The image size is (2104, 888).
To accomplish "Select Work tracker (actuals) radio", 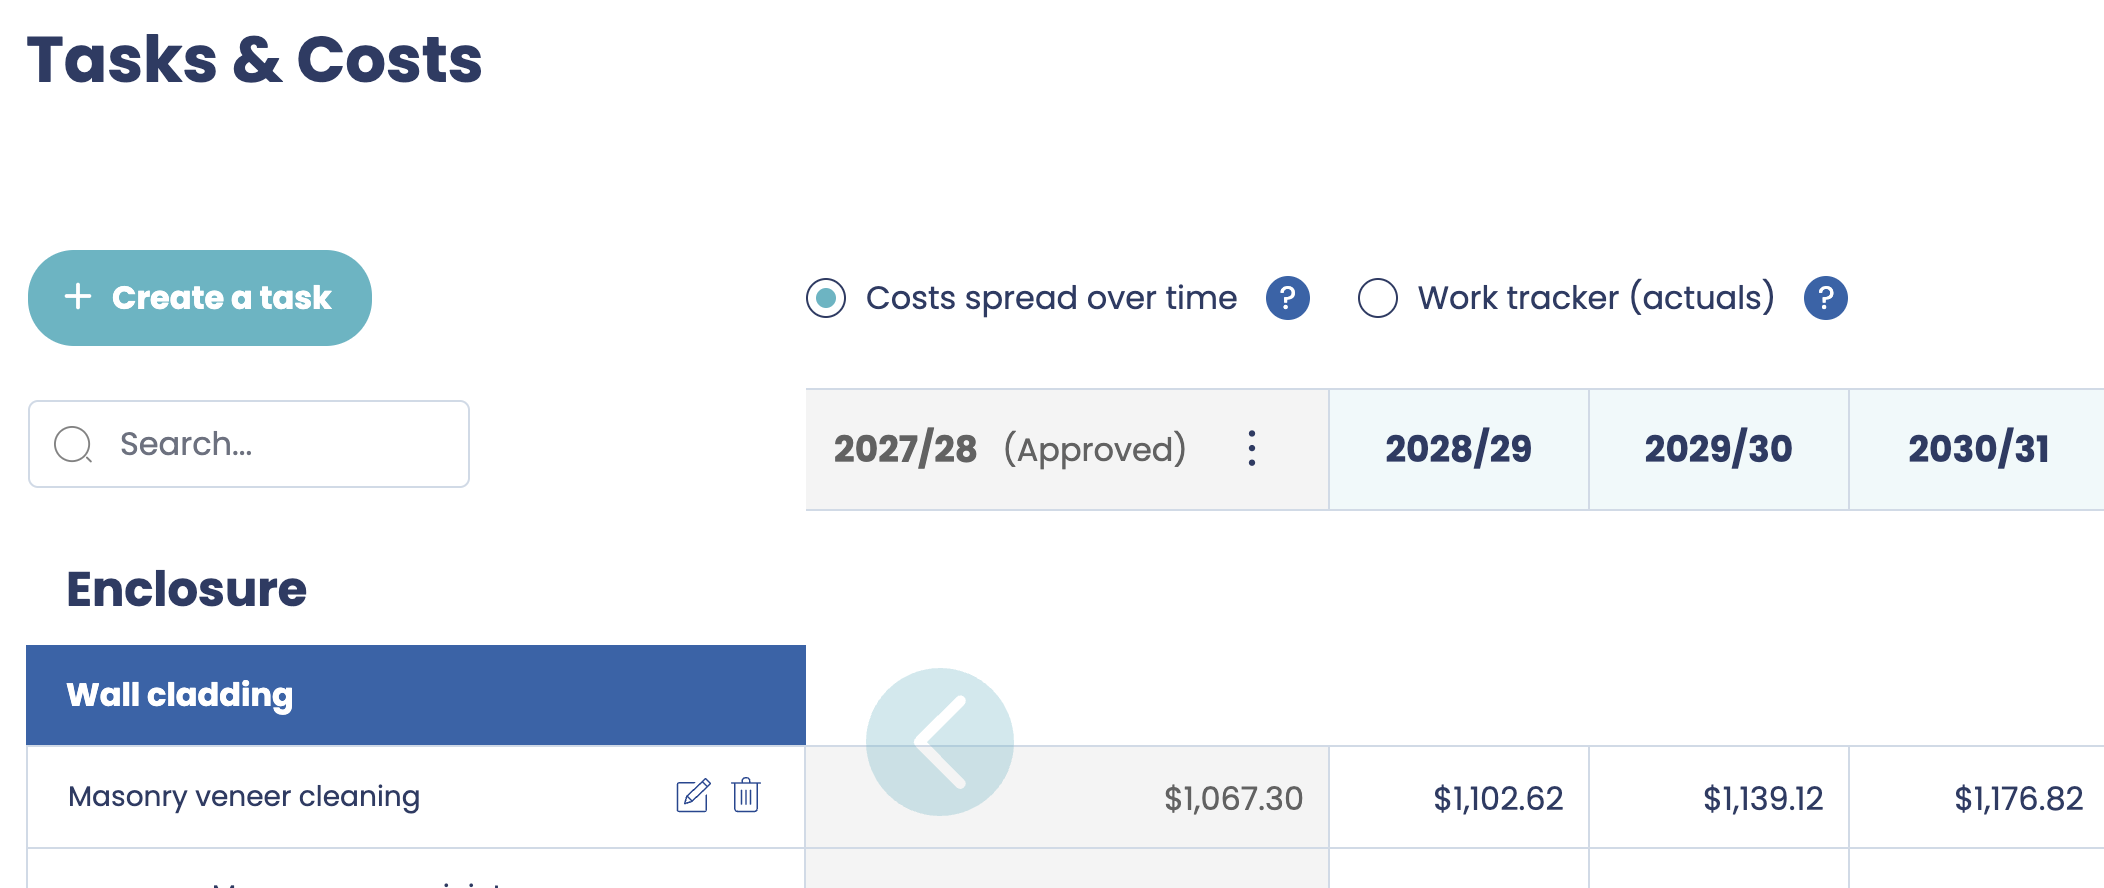I will (x=1377, y=298).
